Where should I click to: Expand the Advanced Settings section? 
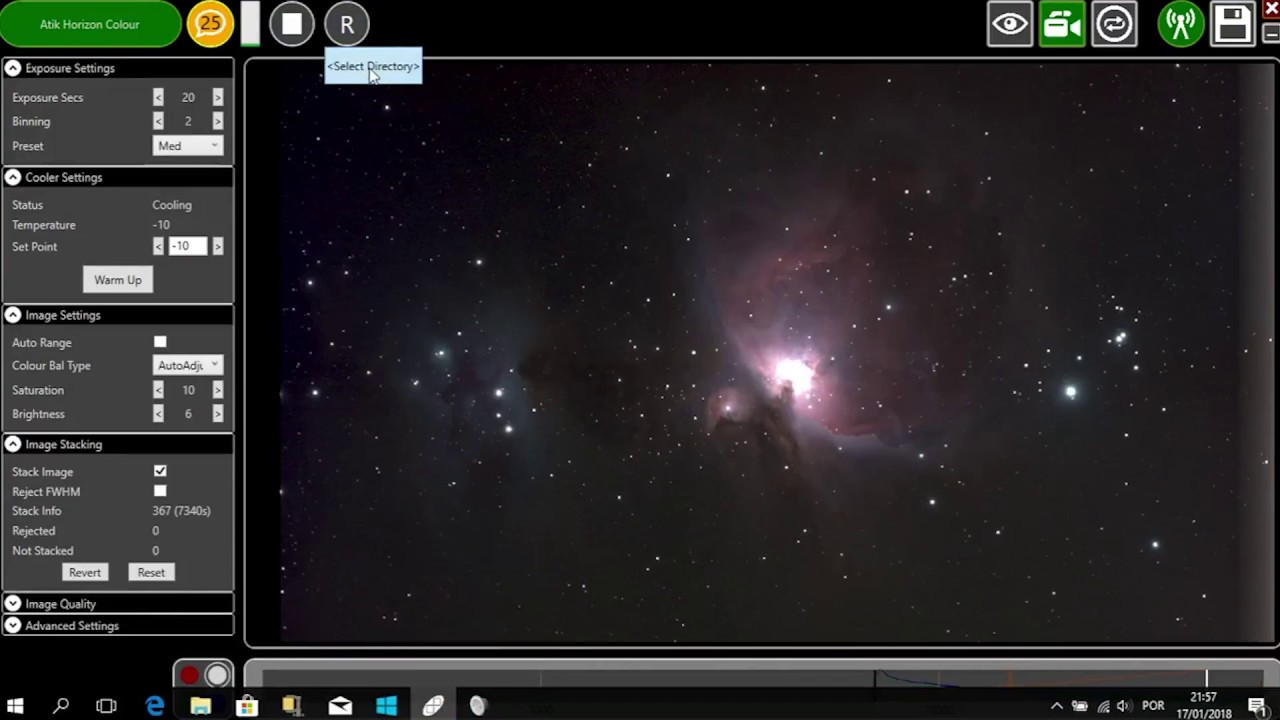click(x=13, y=626)
